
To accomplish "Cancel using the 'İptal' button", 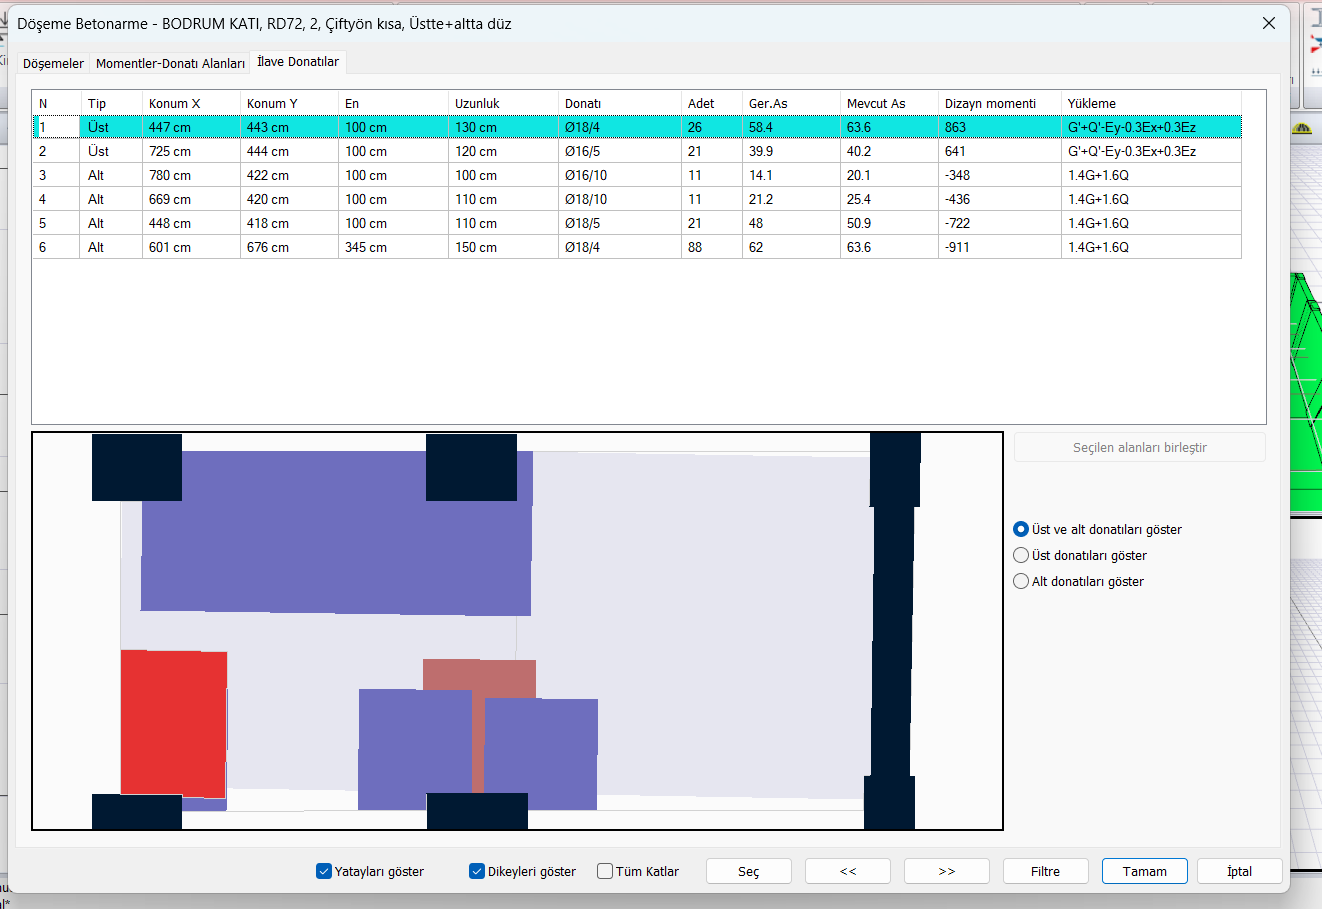I will pyautogui.click(x=1239, y=871).
